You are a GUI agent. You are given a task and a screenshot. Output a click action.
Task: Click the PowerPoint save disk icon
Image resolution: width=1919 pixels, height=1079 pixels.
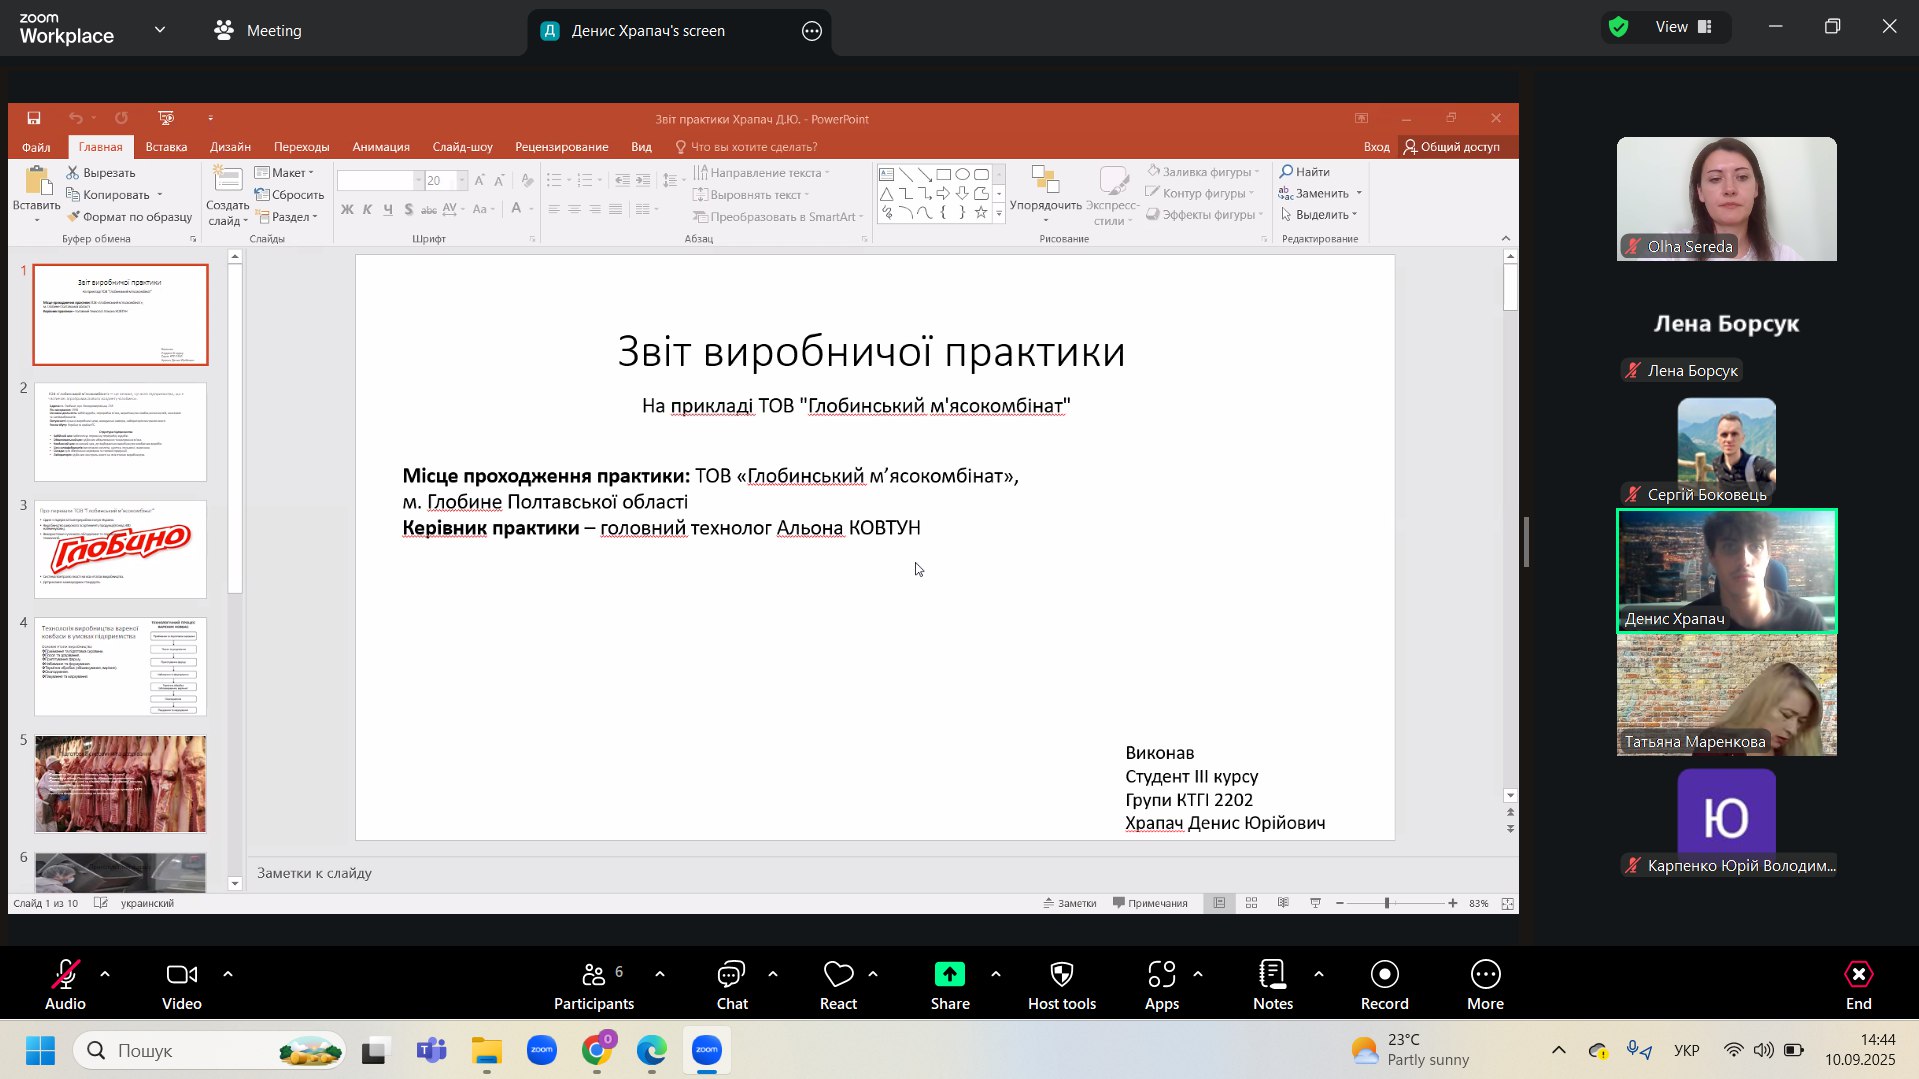pyautogui.click(x=34, y=118)
